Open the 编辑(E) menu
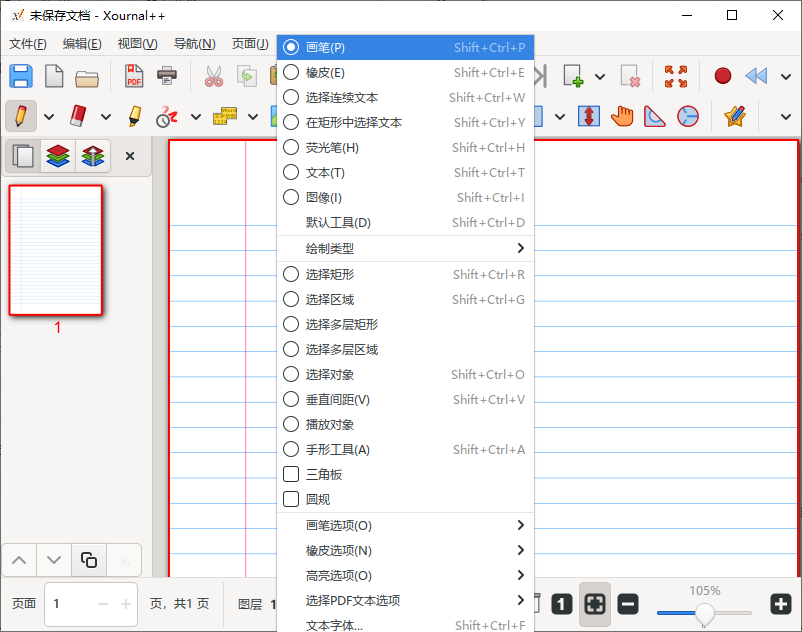 point(82,44)
